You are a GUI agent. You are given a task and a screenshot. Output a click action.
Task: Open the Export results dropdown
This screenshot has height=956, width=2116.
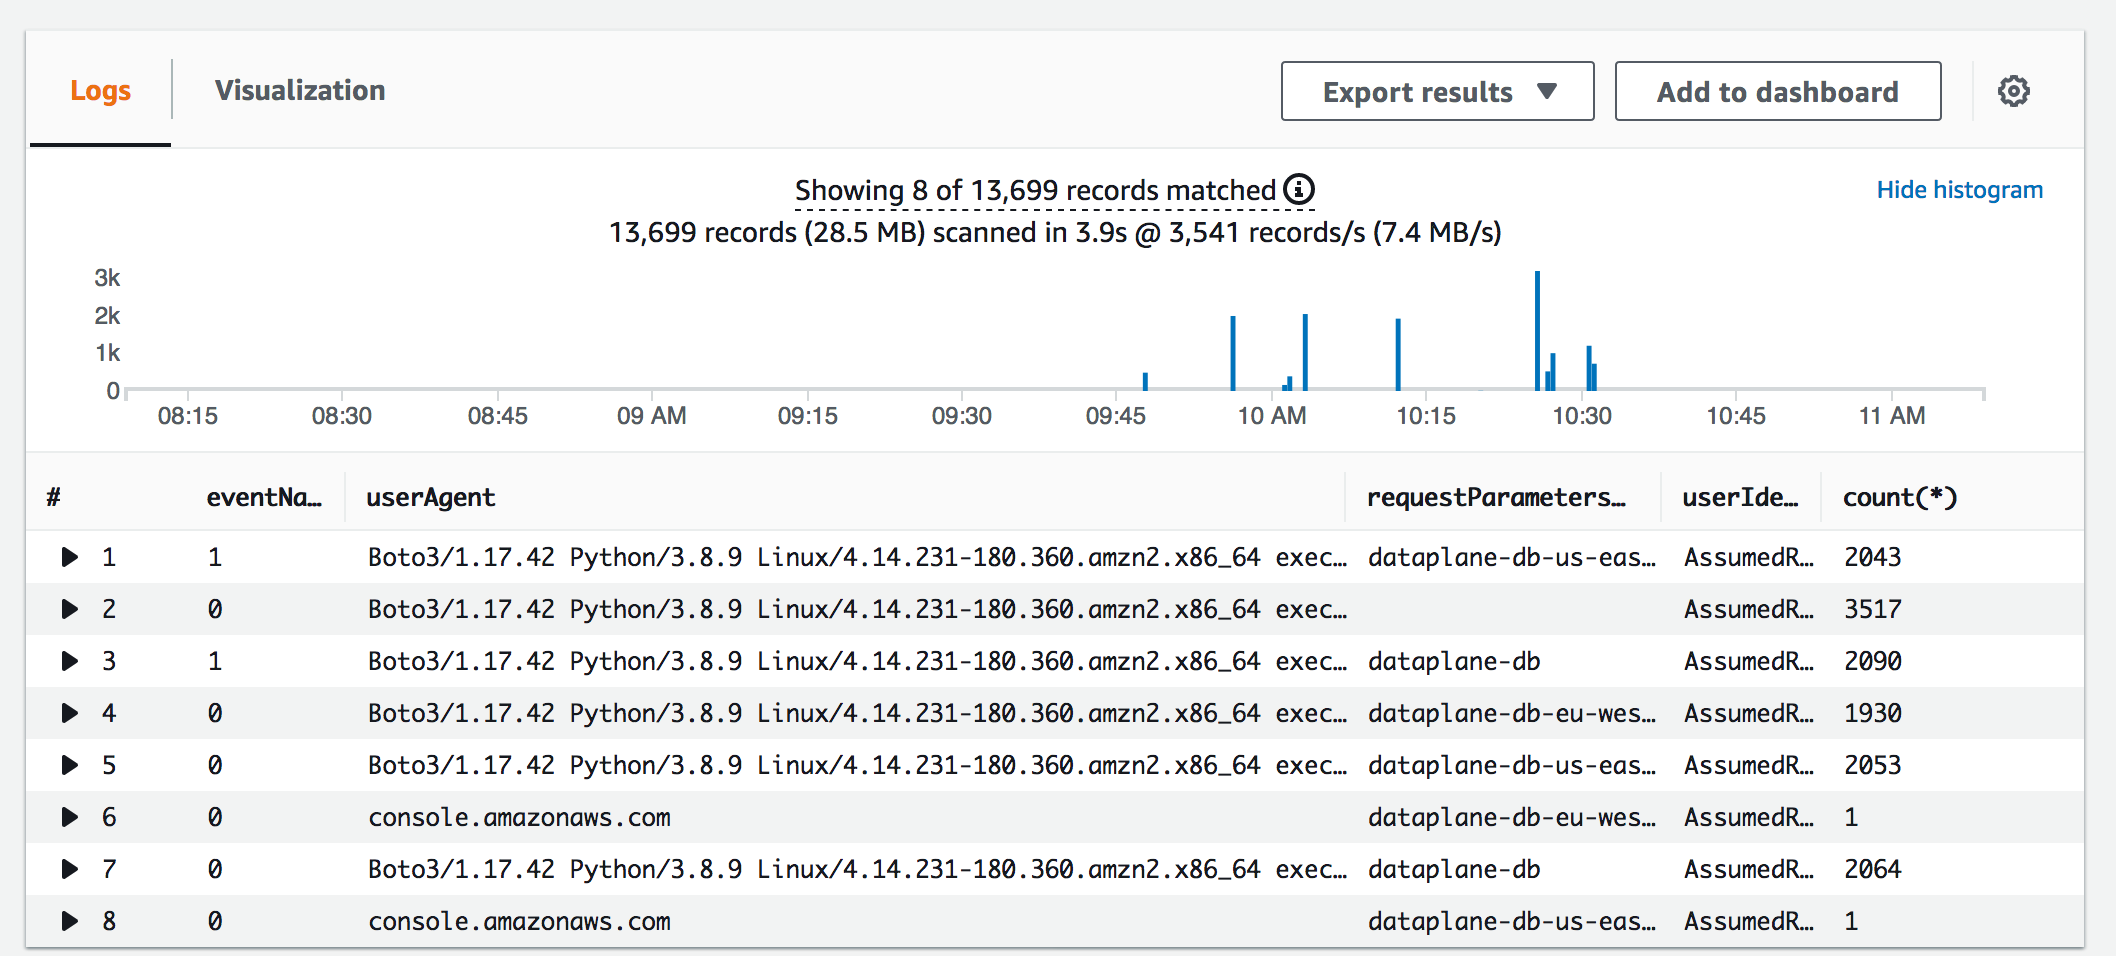[x=1437, y=91]
